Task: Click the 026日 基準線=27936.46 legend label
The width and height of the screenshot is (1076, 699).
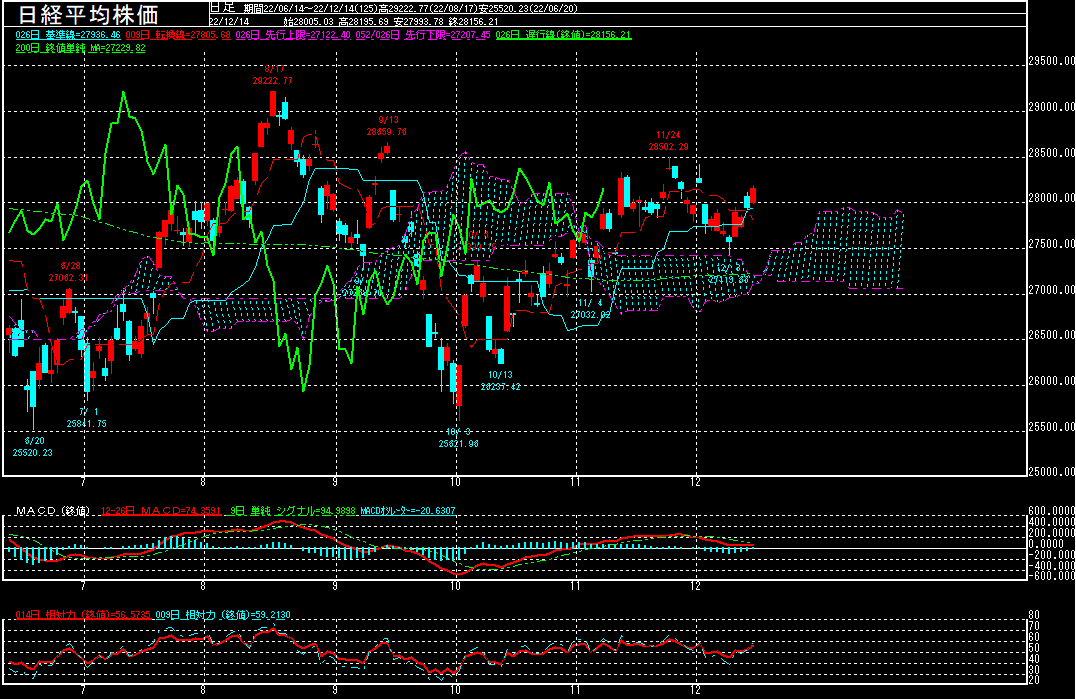Action: click(x=68, y=35)
